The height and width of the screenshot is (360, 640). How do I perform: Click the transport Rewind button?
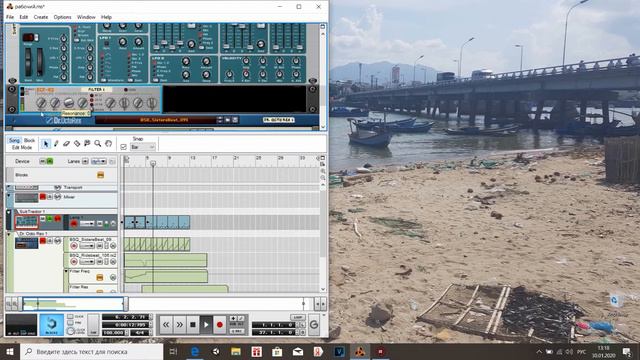click(x=166, y=325)
